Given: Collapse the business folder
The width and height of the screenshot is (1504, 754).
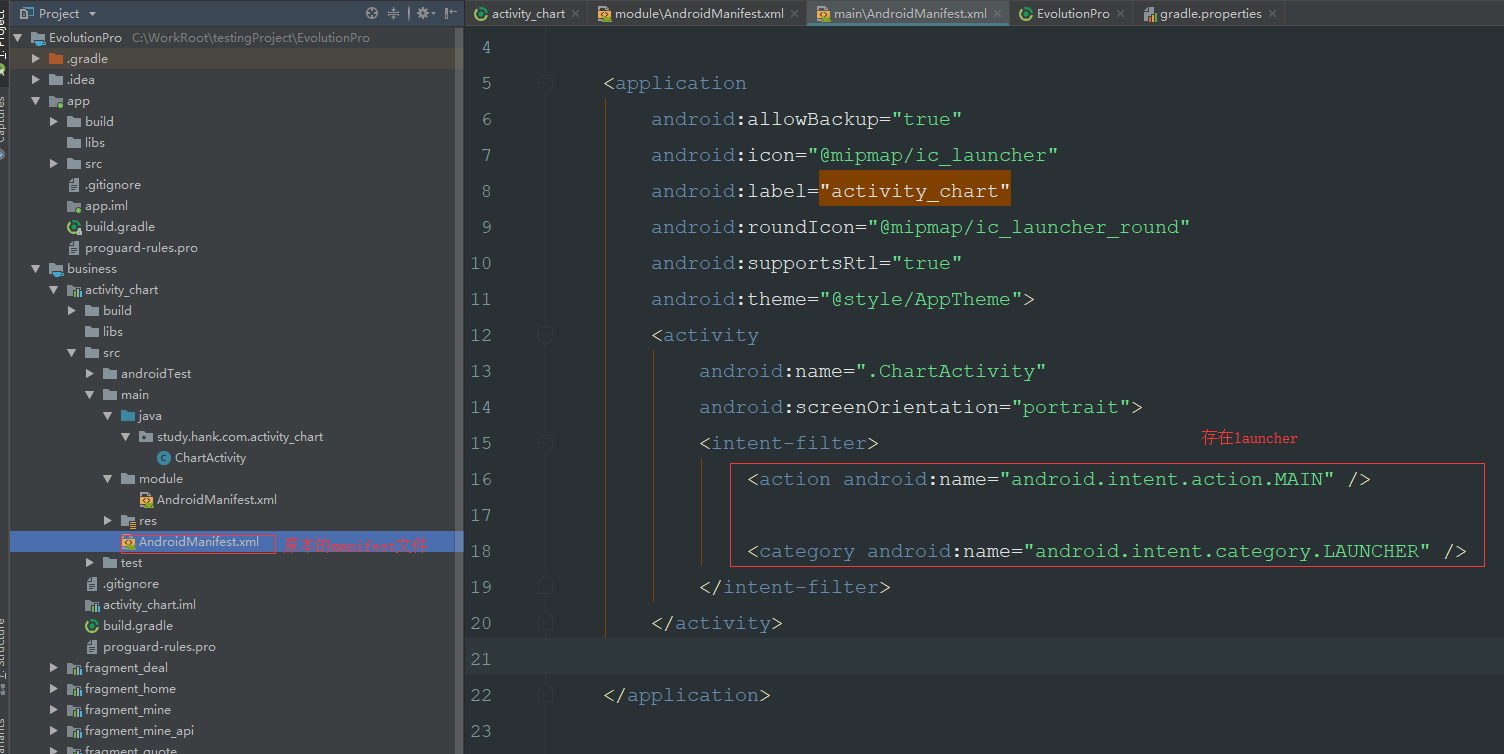Looking at the screenshot, I should [36, 269].
